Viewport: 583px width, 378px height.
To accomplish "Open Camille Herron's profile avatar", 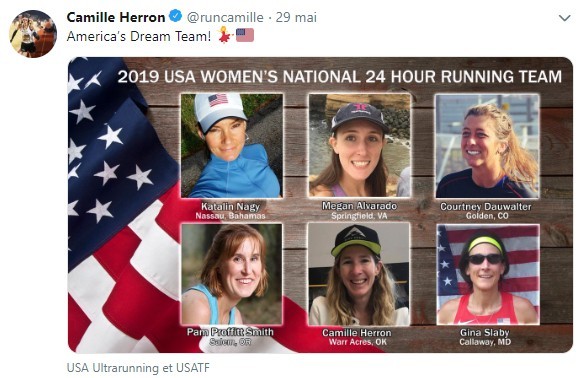I will click(x=33, y=34).
